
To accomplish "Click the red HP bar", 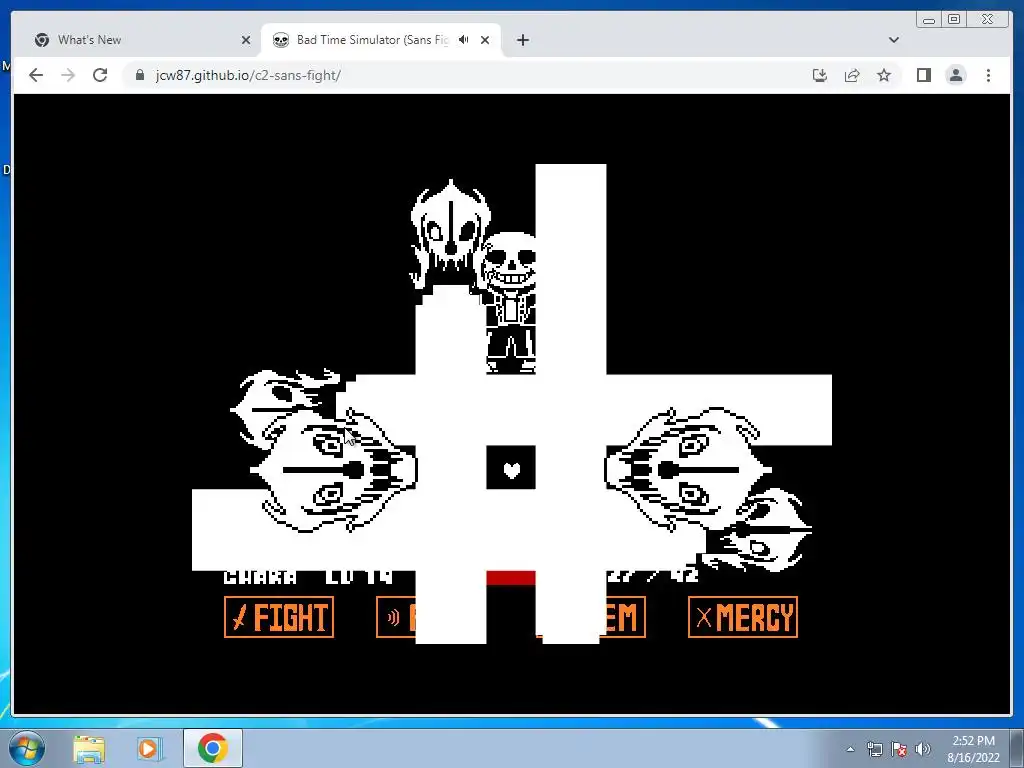I will (x=511, y=577).
